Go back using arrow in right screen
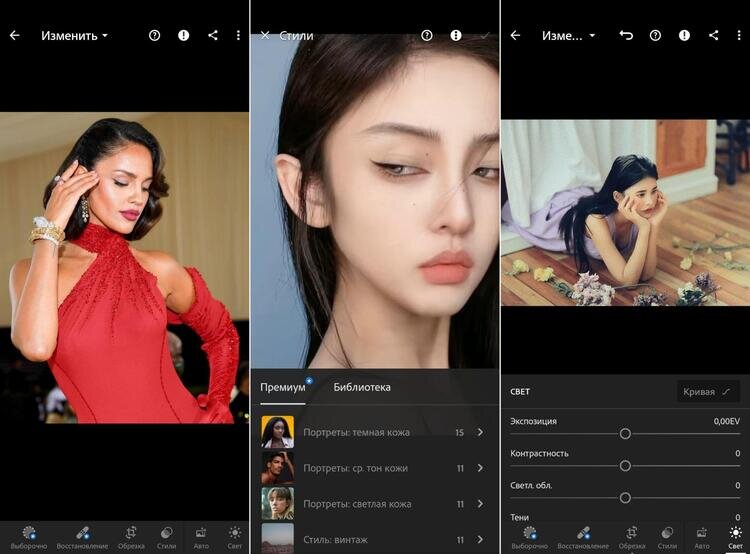Viewport: 750px width, 554px height. coord(515,35)
